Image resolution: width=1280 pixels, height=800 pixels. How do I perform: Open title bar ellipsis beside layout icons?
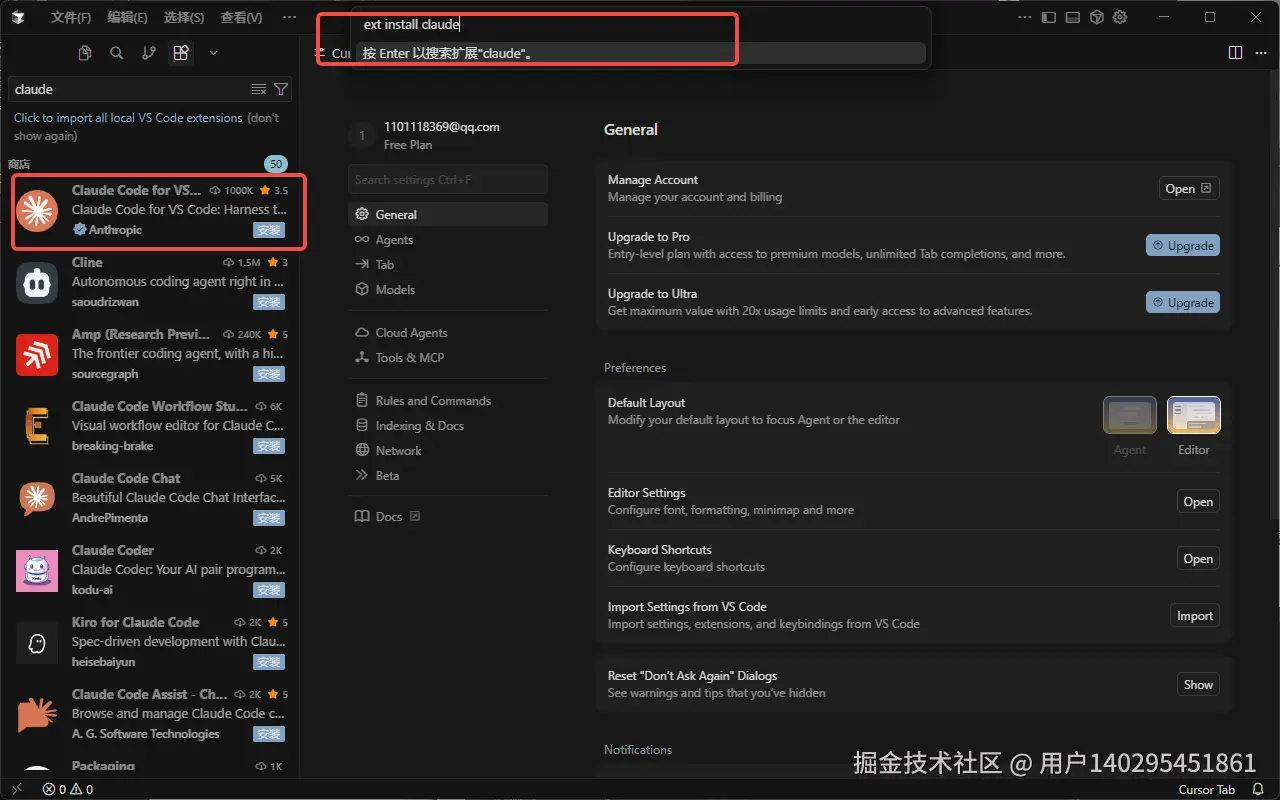[1025, 17]
